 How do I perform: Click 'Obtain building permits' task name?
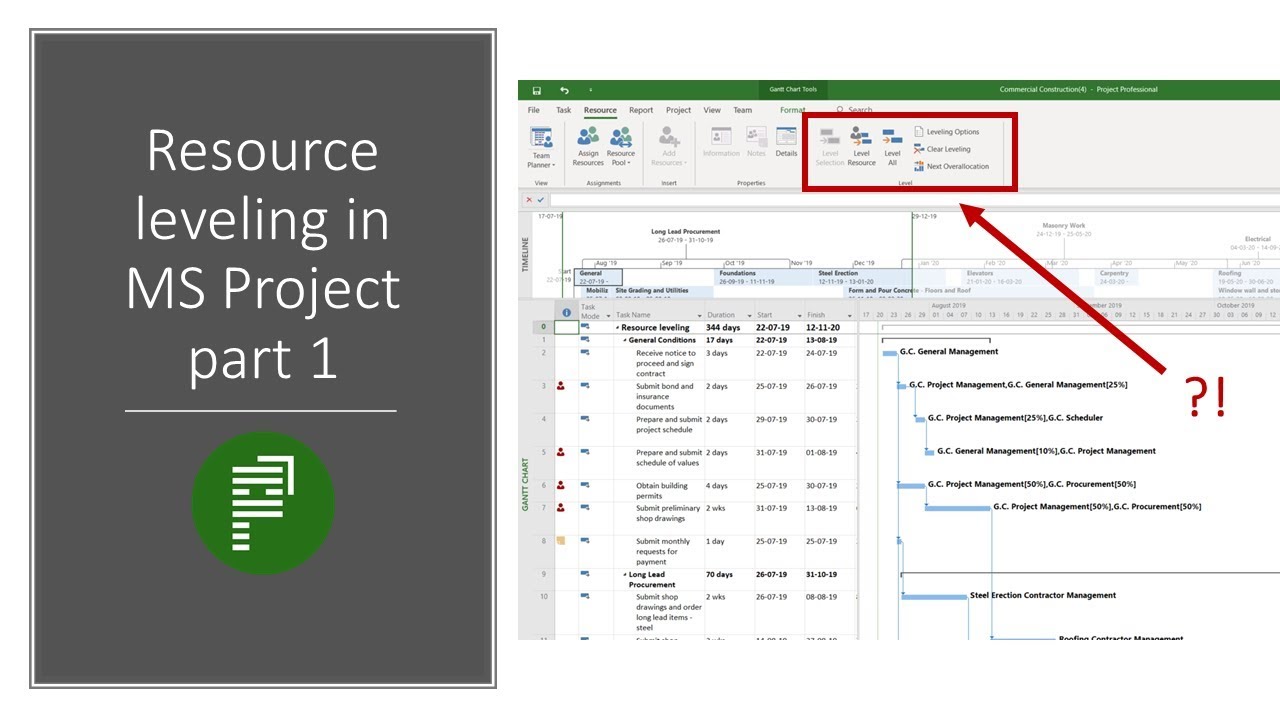[662, 490]
